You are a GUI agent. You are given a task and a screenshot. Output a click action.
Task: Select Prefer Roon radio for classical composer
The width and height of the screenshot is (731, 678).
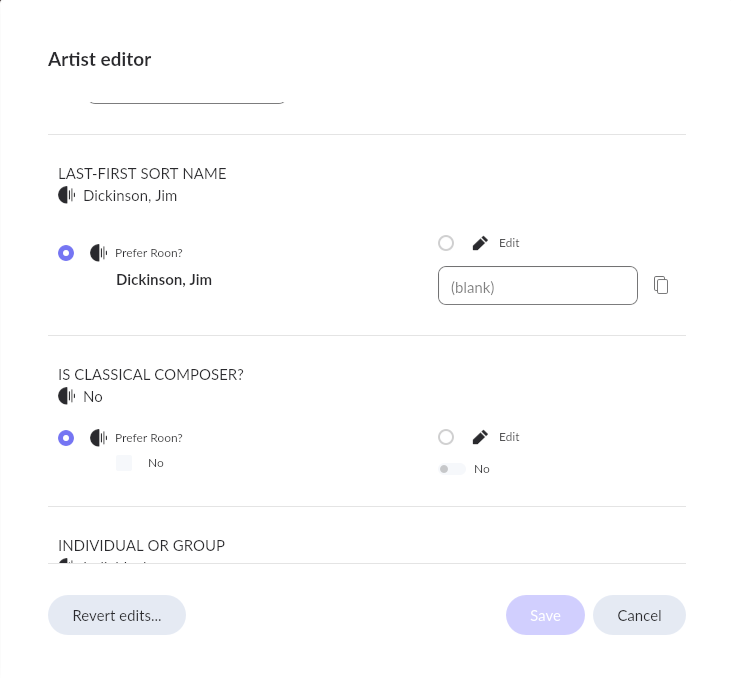(x=66, y=438)
